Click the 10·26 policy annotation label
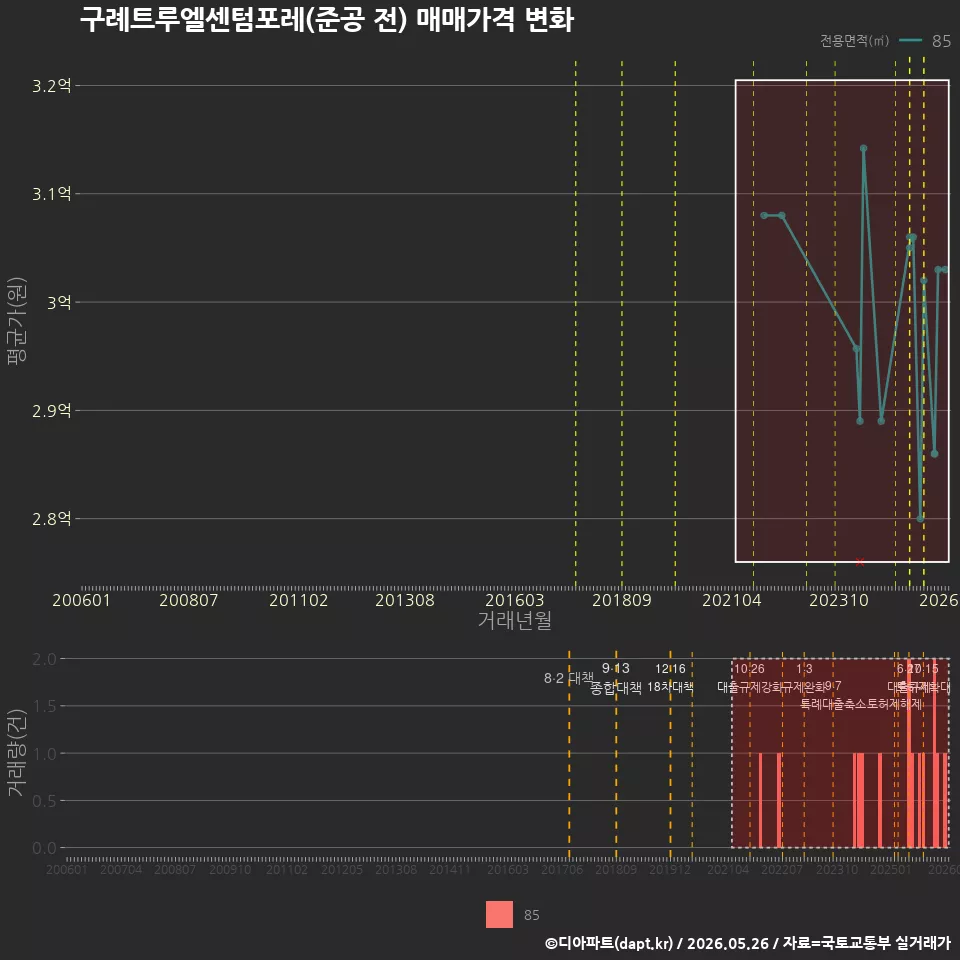Viewport: 960px width, 960px height. coord(749,669)
